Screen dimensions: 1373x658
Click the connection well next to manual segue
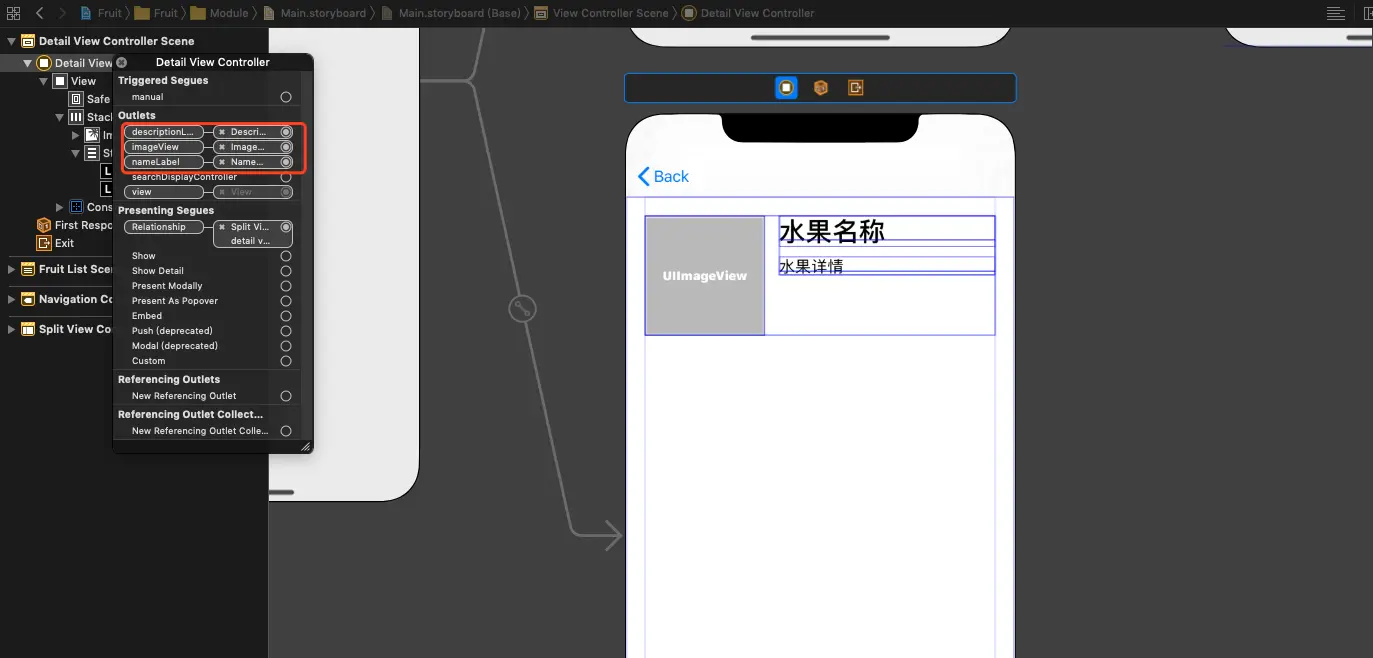[287, 96]
